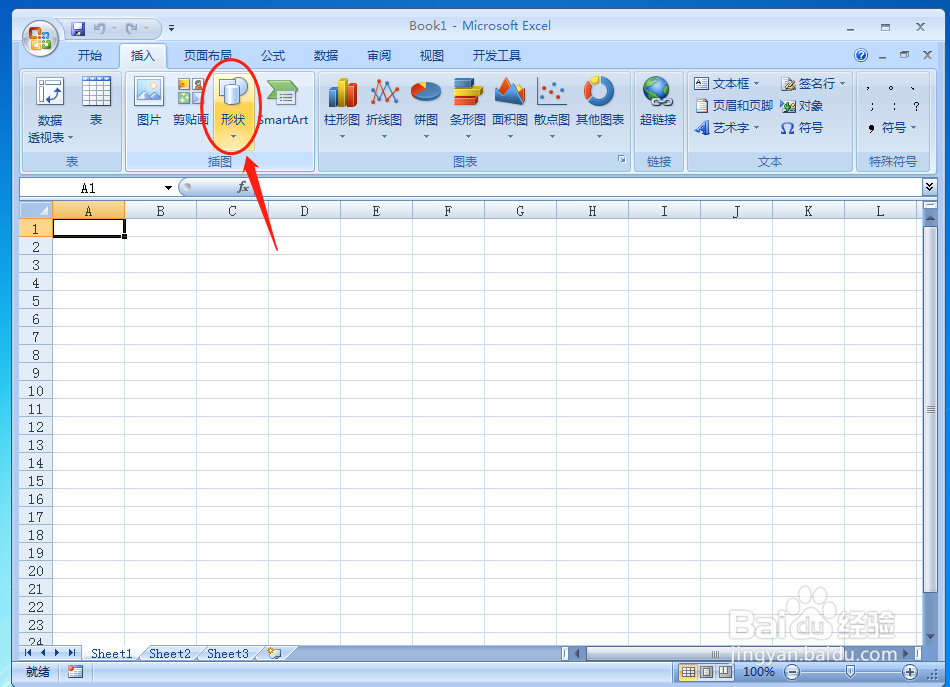Open the Shapes (形状) gallery
950x687 pixels.
click(x=233, y=109)
